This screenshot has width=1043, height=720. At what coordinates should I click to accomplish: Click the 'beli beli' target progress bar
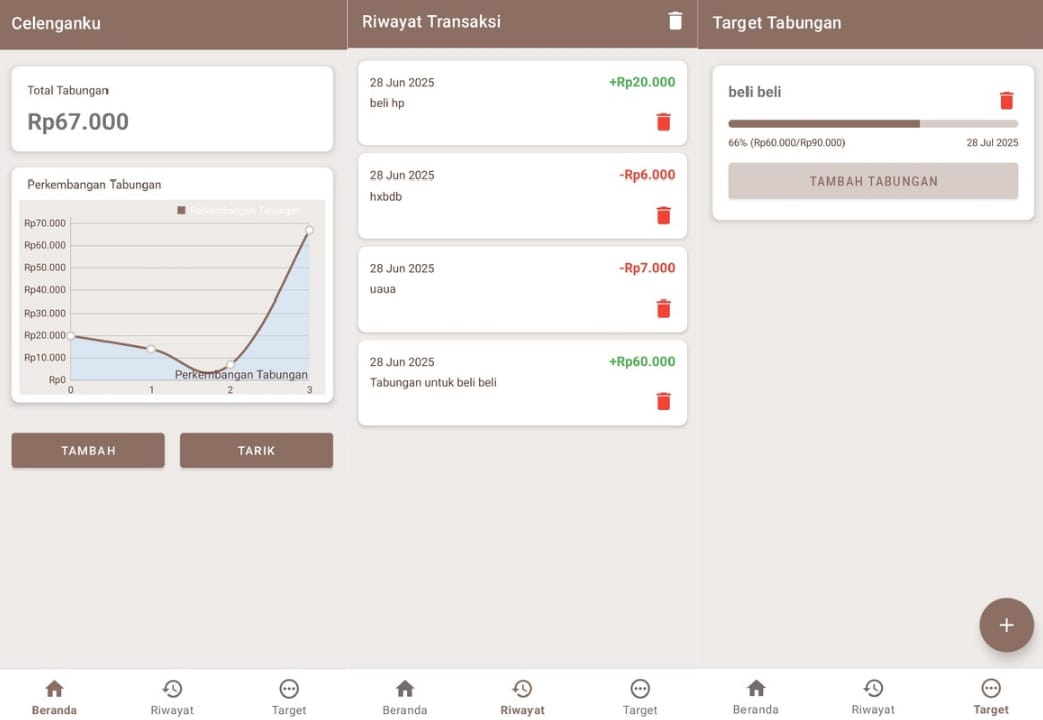(873, 124)
